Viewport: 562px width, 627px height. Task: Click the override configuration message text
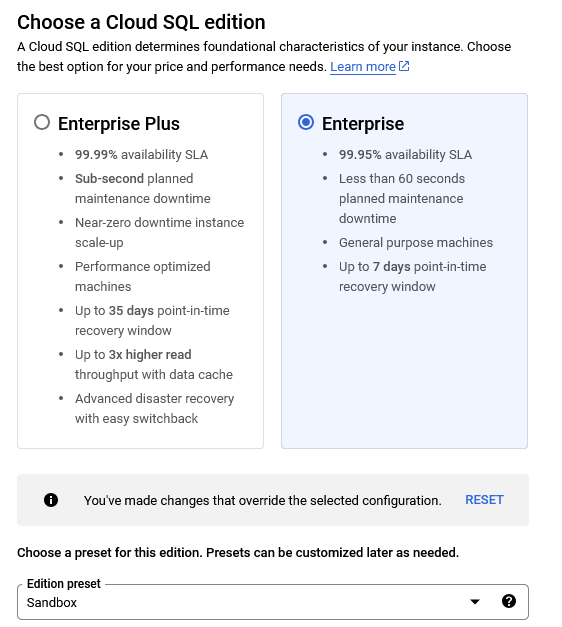(262, 501)
